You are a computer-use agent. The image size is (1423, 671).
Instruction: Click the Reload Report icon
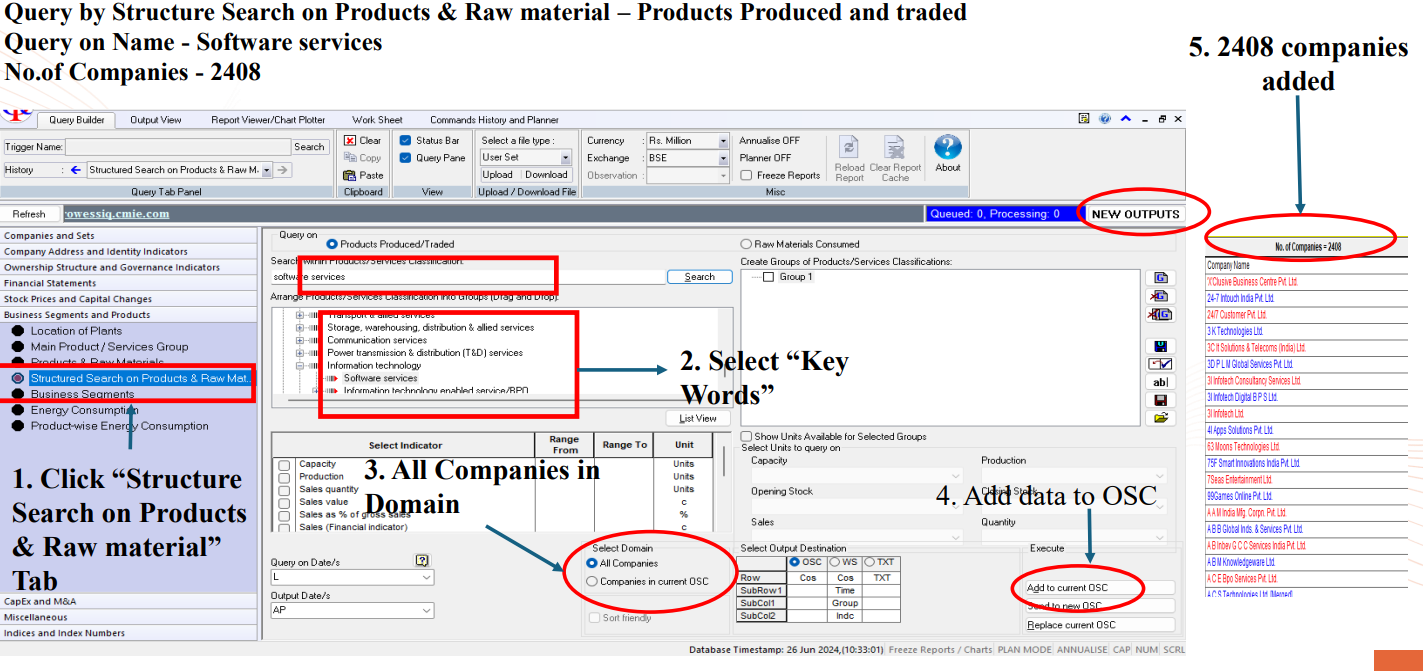849,149
